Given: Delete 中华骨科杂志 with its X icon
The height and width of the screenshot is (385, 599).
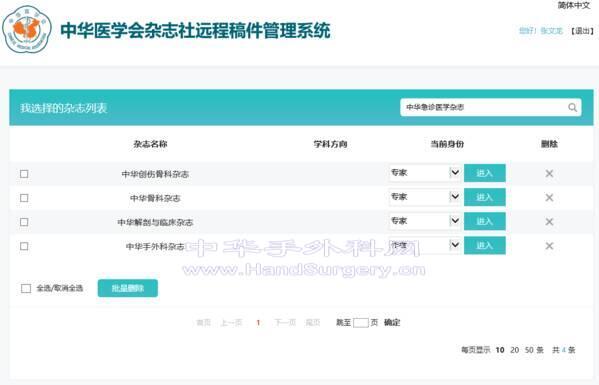Looking at the screenshot, I should 549,197.
